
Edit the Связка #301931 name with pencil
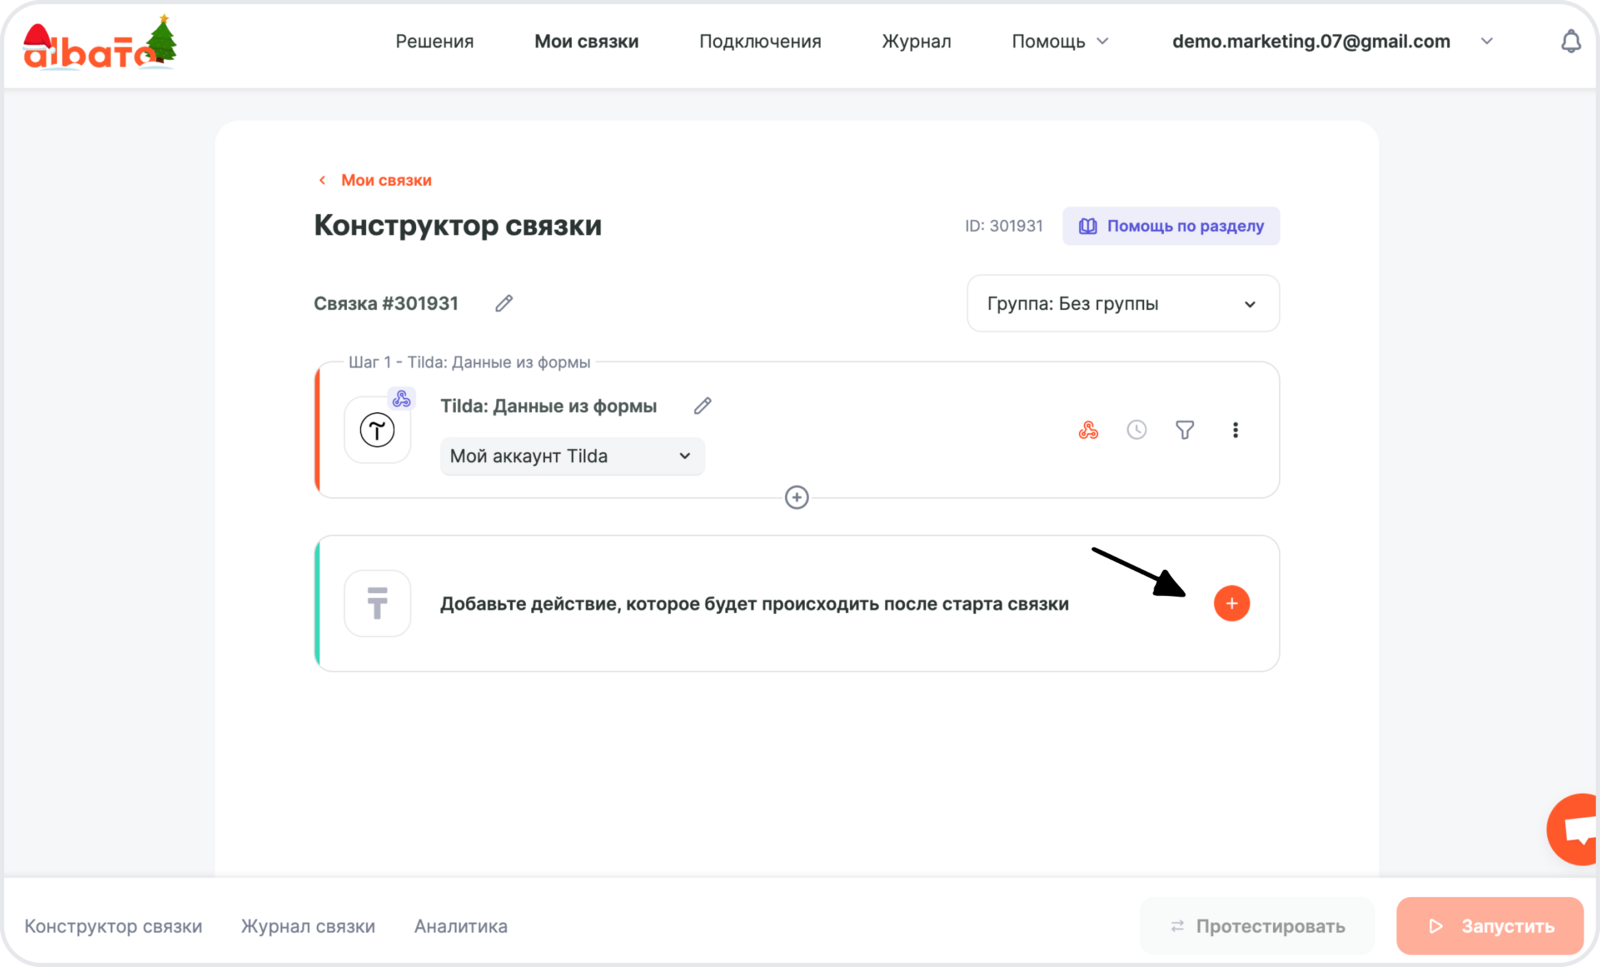coord(504,303)
